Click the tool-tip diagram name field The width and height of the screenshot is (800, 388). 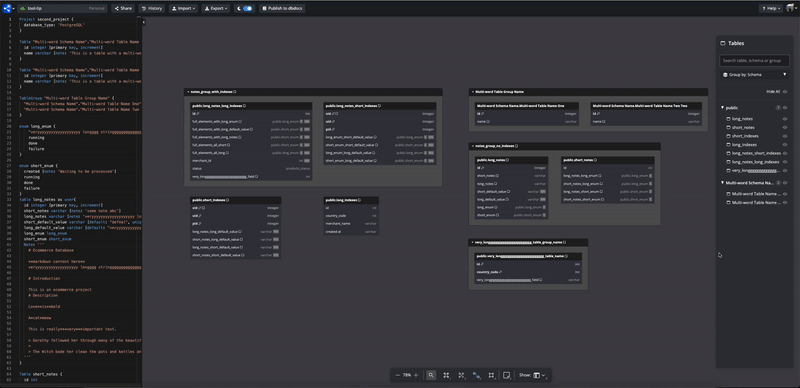[x=62, y=8]
